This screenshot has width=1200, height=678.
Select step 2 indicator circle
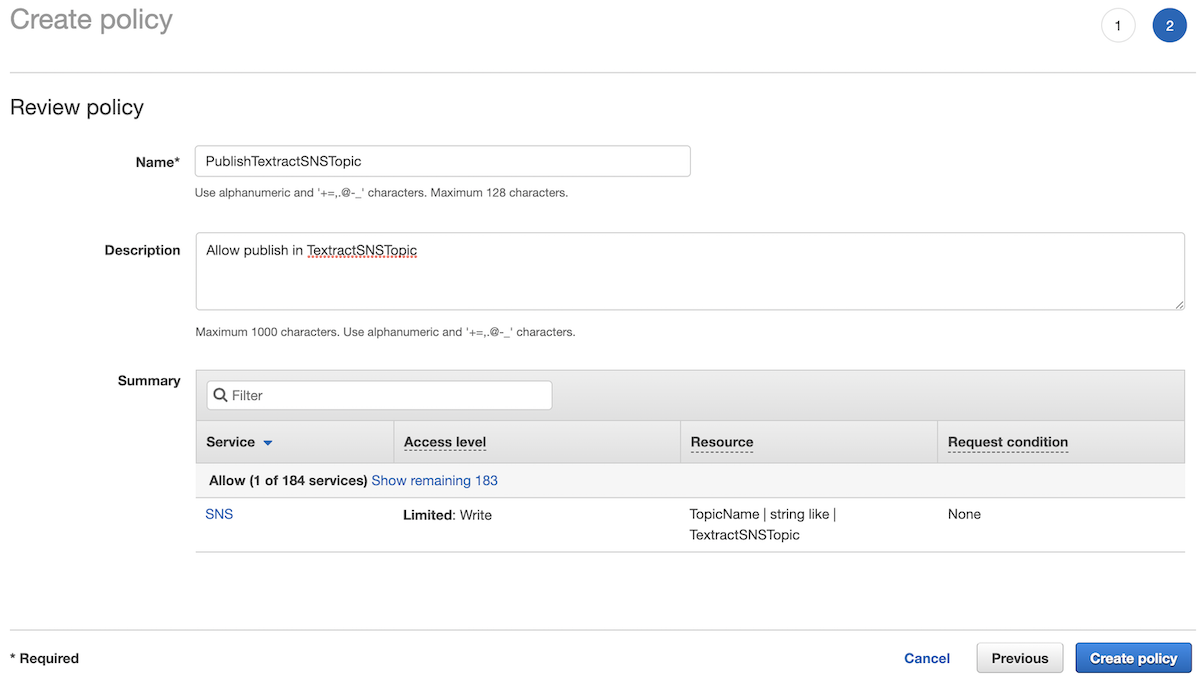(1169, 25)
